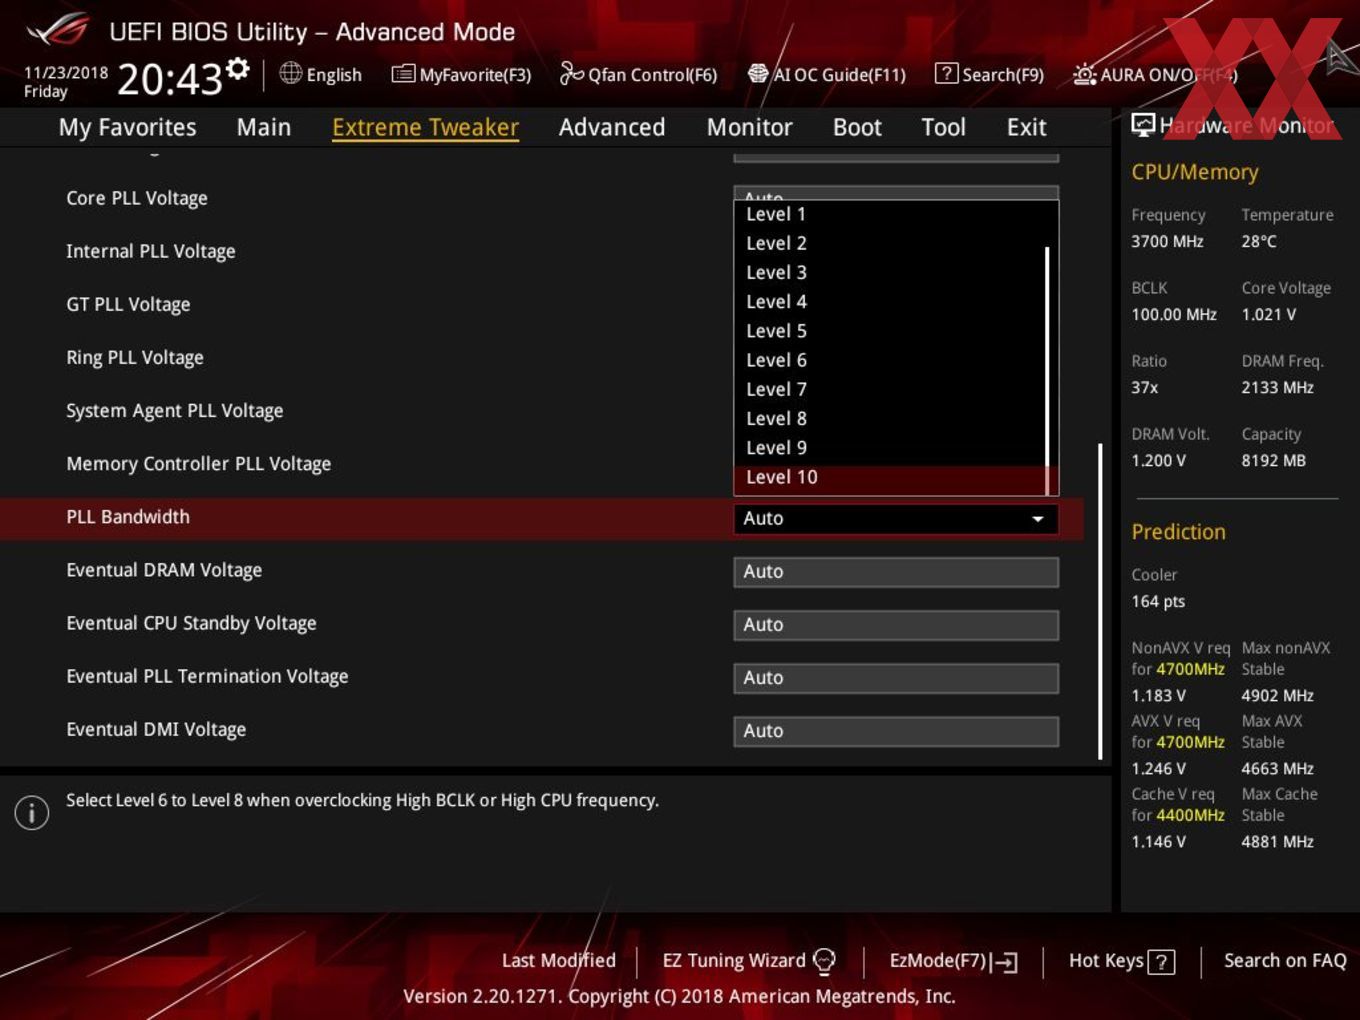Choose Level 2 in dropdown list
This screenshot has width=1360, height=1020.
[889, 243]
